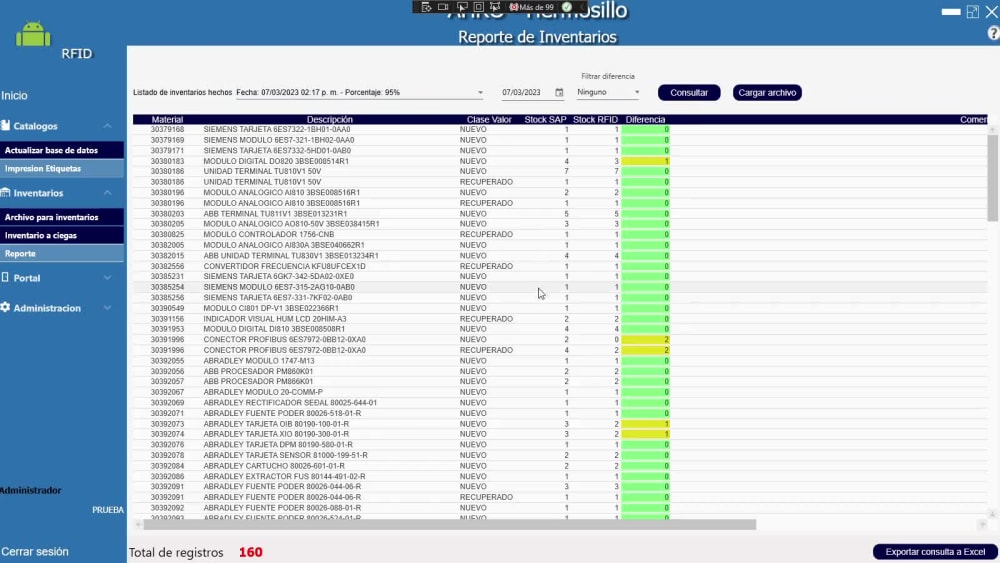Click the video camera icon in debug toolbar

(x=443, y=7)
